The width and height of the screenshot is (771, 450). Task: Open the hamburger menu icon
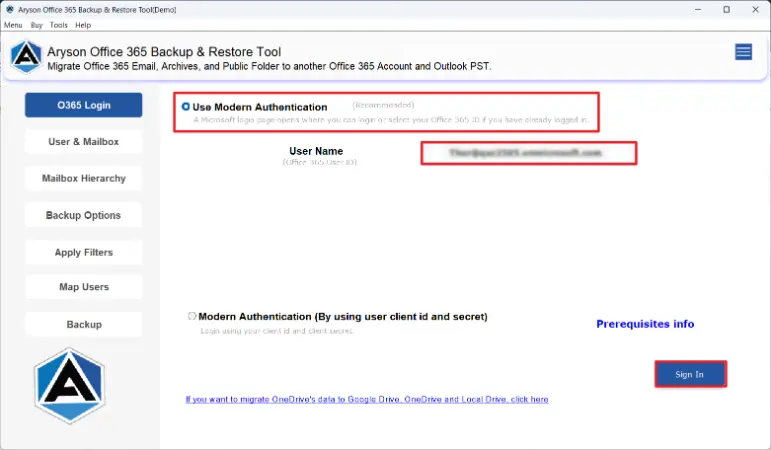(743, 52)
